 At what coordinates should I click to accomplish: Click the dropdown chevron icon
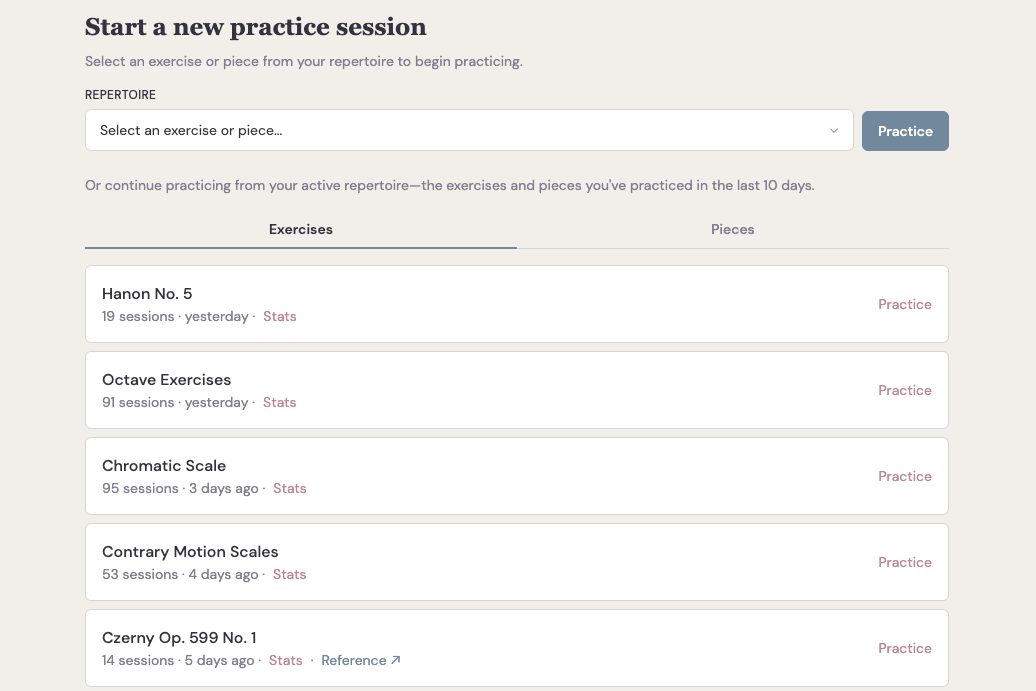(x=833, y=130)
